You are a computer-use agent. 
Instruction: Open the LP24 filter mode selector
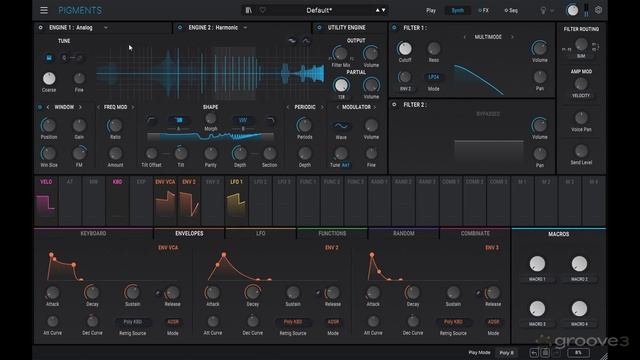433,77
